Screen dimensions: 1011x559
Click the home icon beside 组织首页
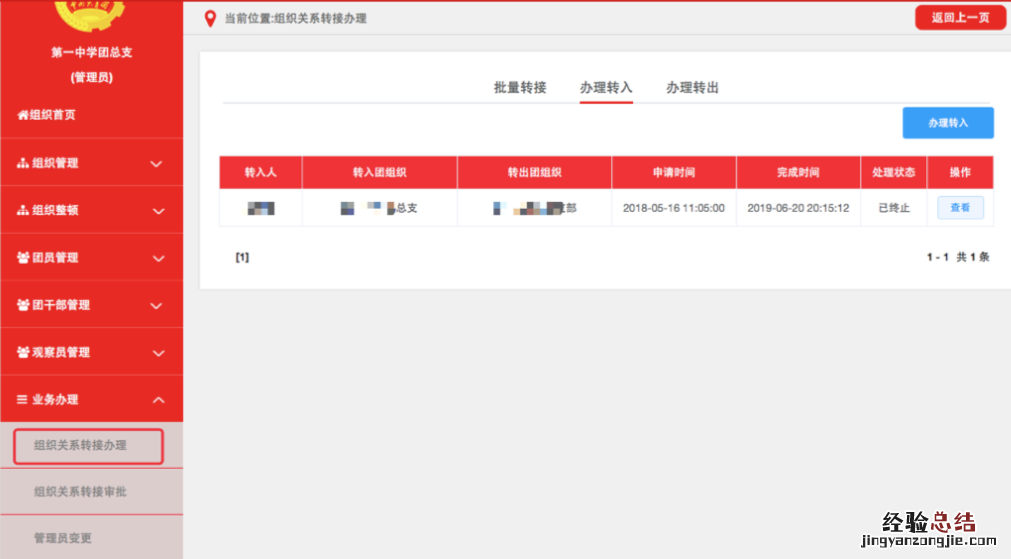[x=22, y=115]
